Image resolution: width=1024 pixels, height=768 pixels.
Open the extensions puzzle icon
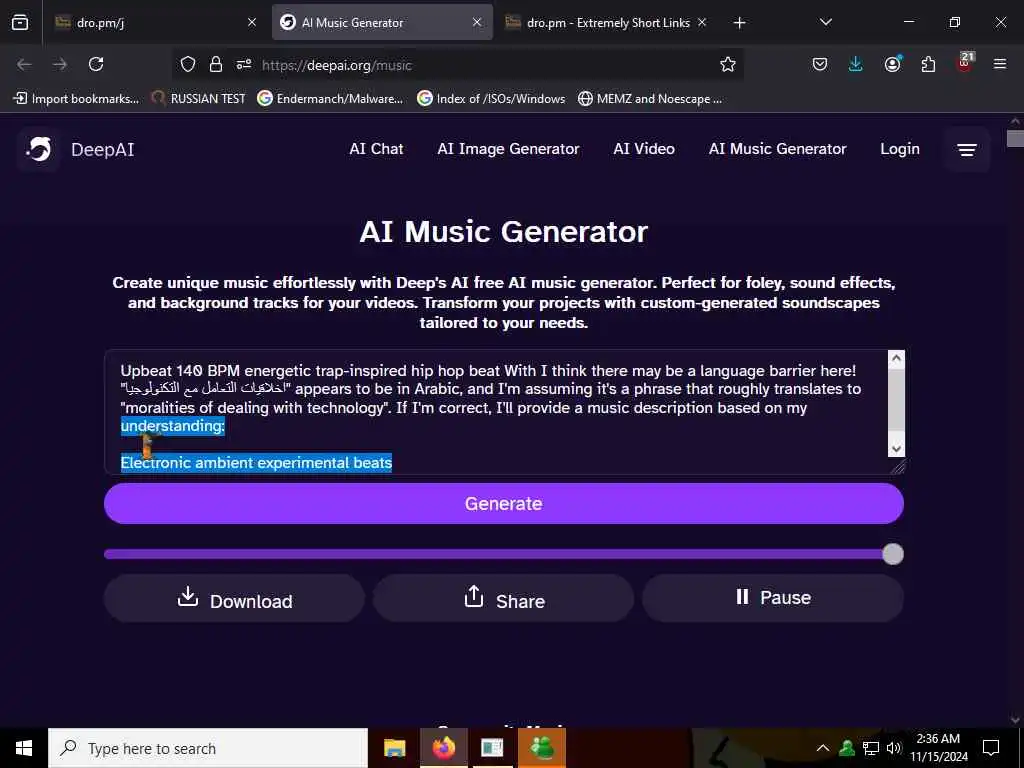point(928,64)
